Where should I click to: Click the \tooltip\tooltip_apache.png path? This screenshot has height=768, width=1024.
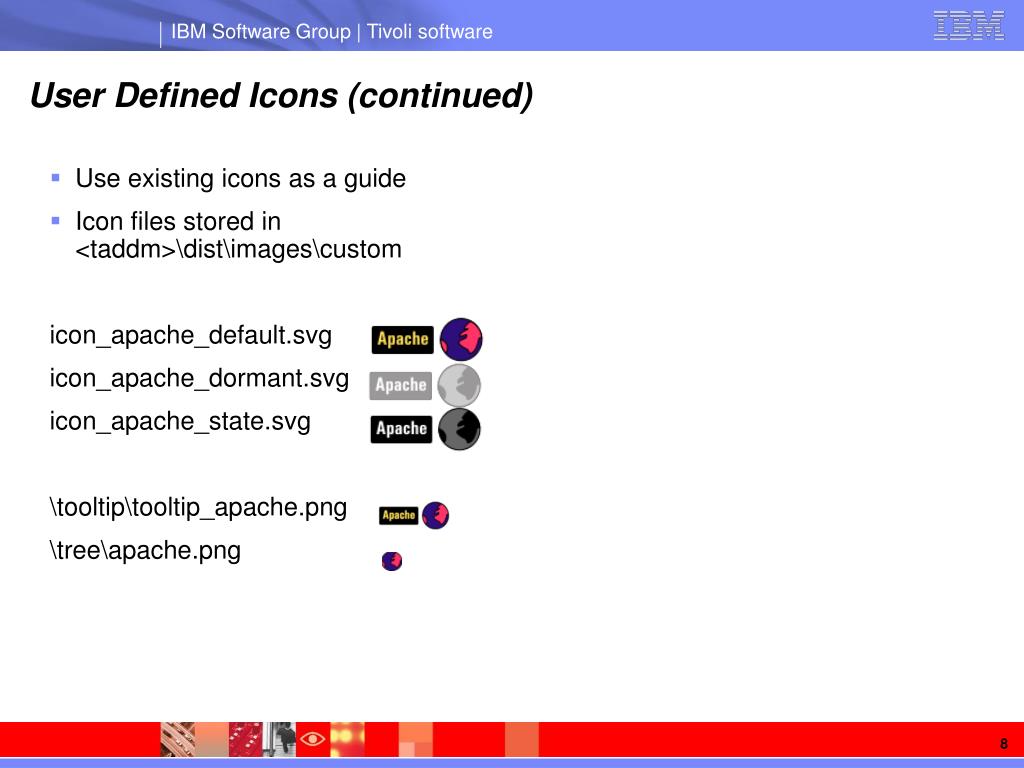coord(199,508)
